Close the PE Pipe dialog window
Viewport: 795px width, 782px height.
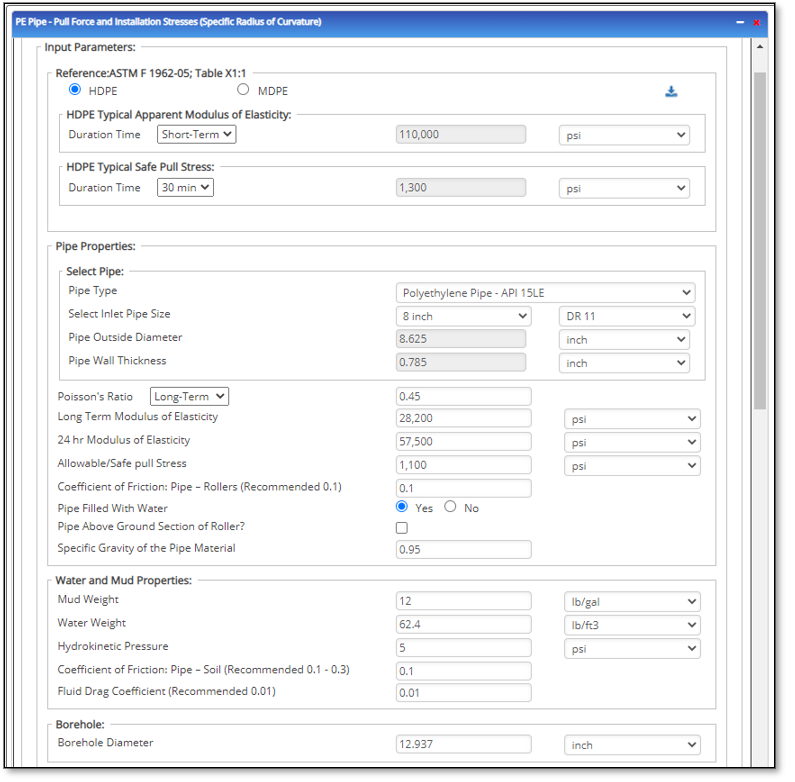[x=757, y=22]
